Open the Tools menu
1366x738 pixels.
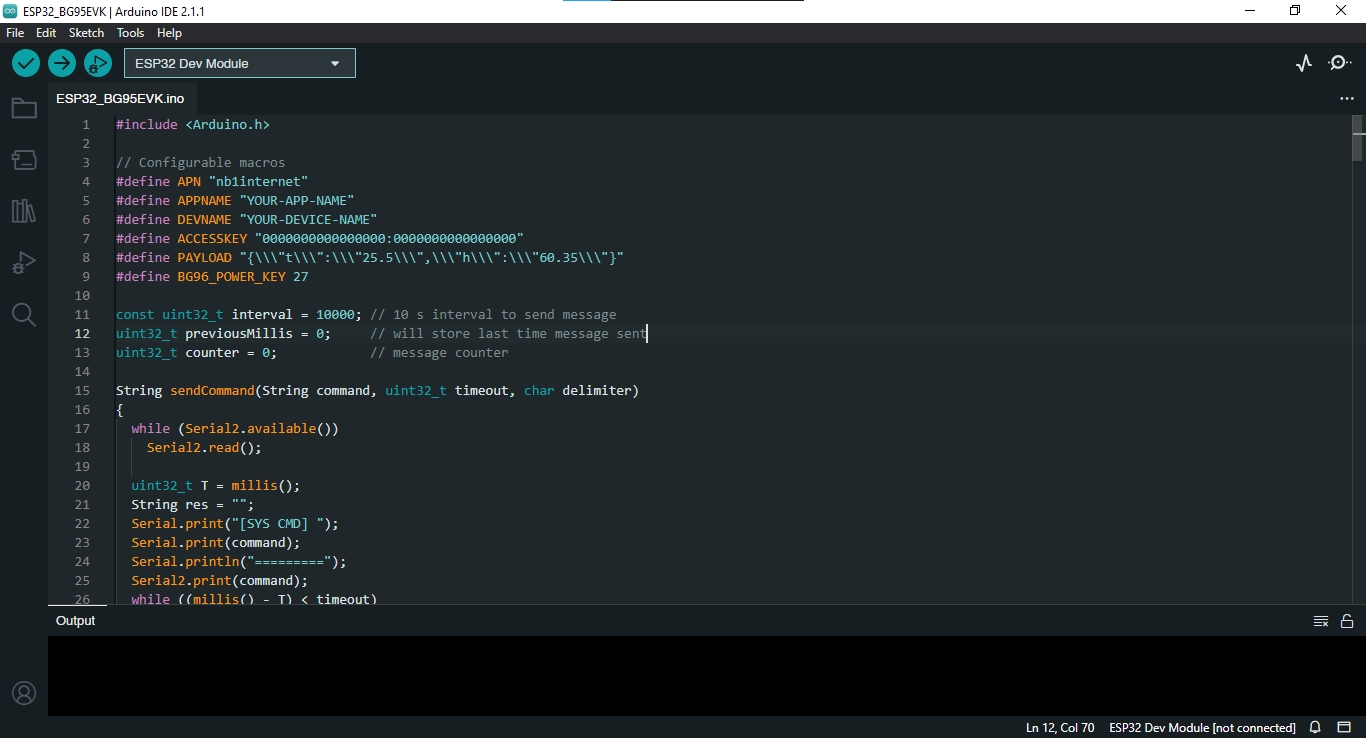click(131, 33)
